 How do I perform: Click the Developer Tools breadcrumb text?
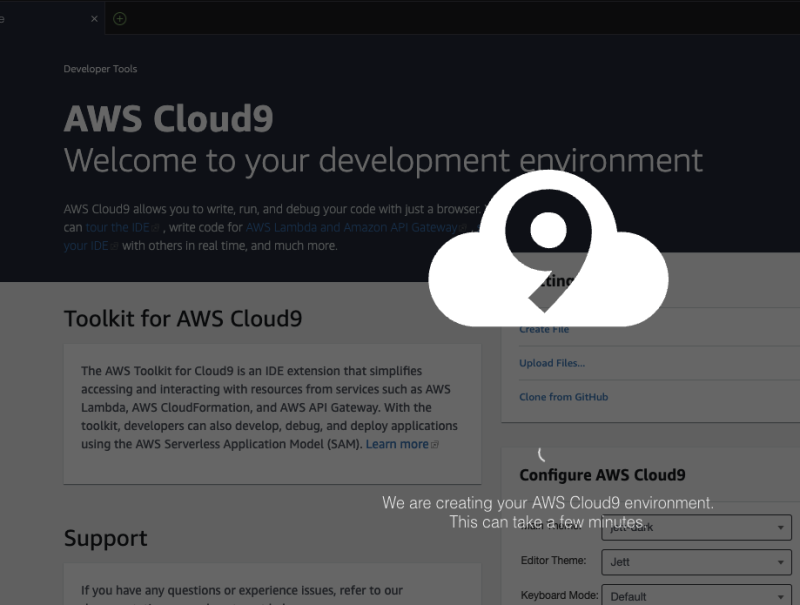coord(100,69)
